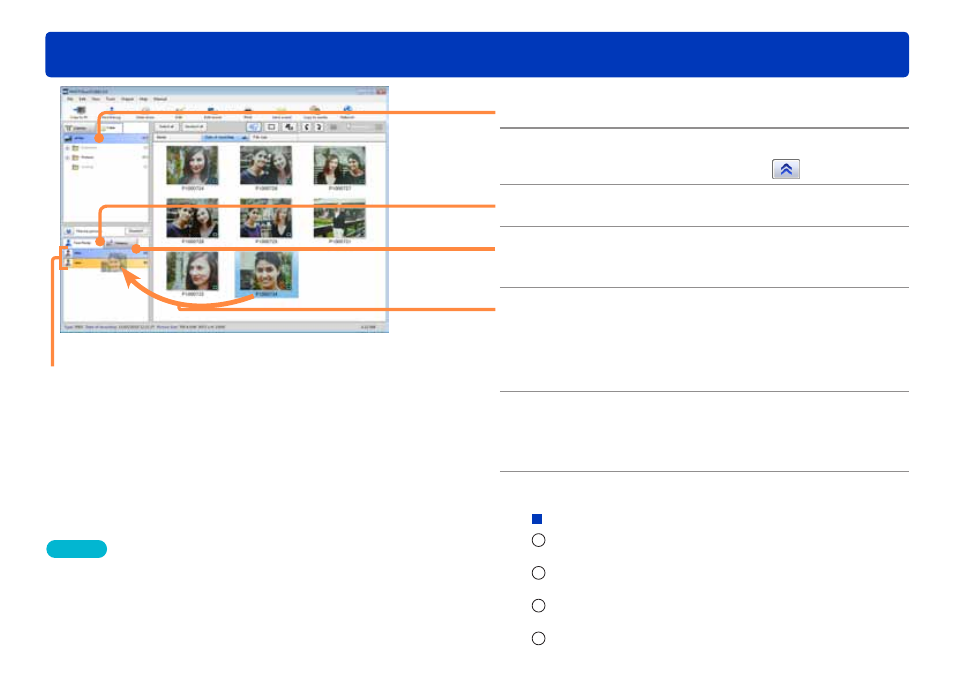This screenshot has width=954, height=673.
Task: Select thumbnail P1000731
Action: coord(339,218)
